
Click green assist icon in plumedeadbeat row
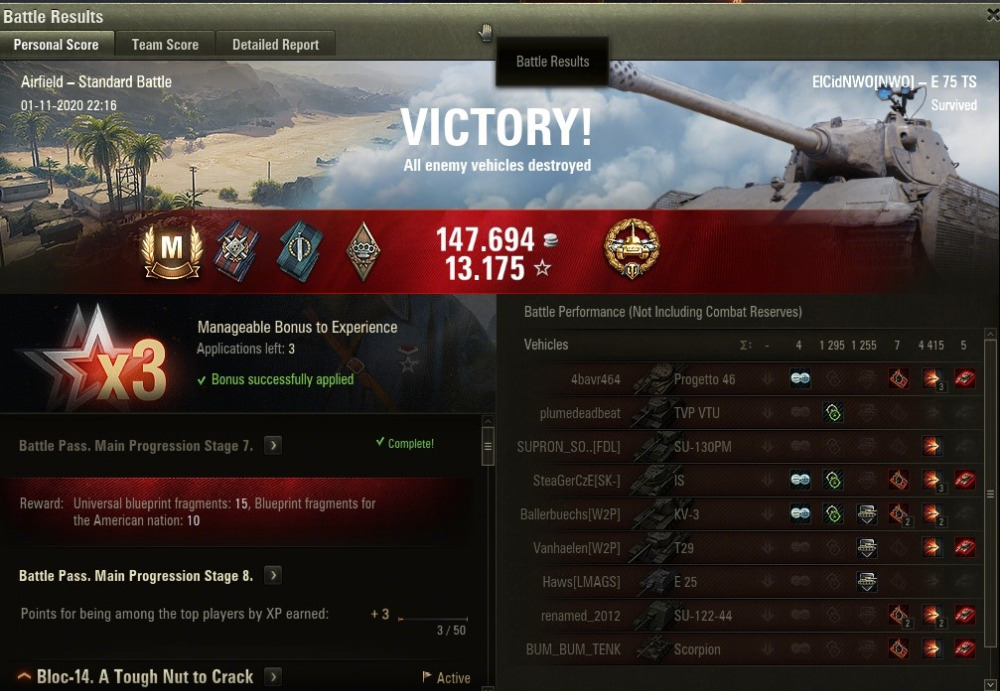pyautogui.click(x=833, y=413)
